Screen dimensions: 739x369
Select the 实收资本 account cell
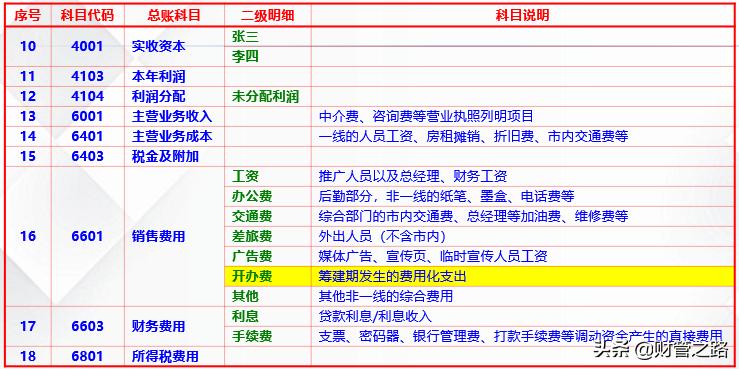pos(174,47)
